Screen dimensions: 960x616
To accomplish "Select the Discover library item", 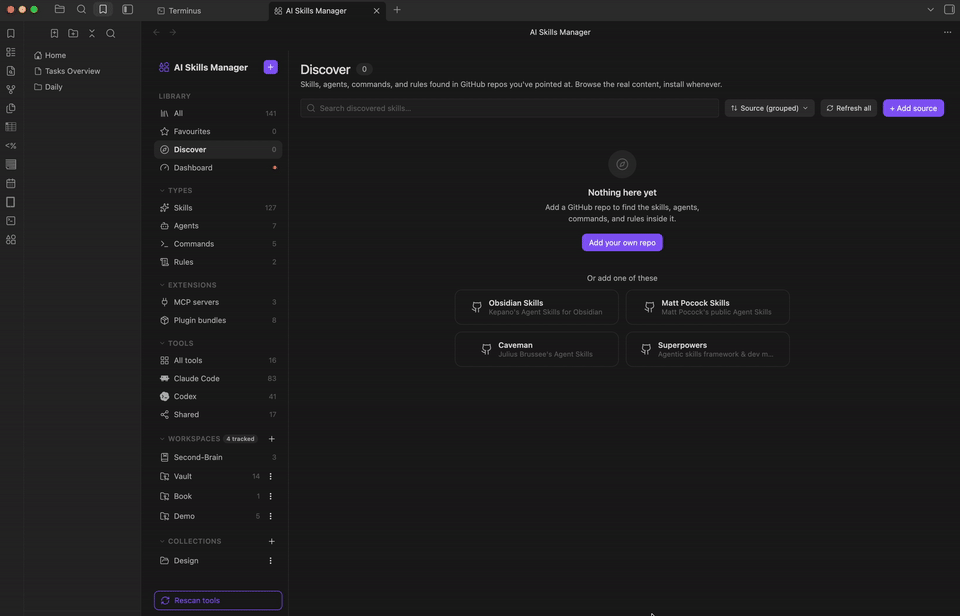I will pyautogui.click(x=218, y=149).
